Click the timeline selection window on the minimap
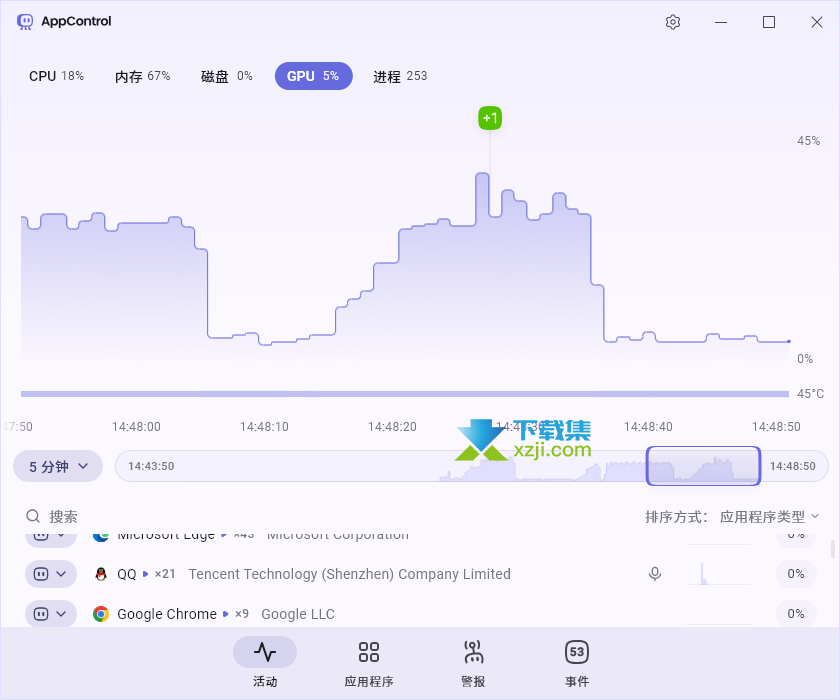The width and height of the screenshot is (840, 700). pyautogui.click(x=703, y=466)
